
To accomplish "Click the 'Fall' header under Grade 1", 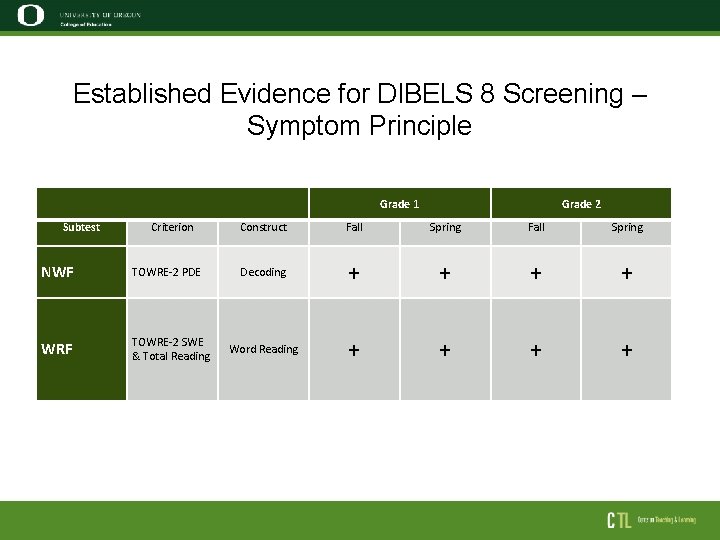I will (x=354, y=233).
